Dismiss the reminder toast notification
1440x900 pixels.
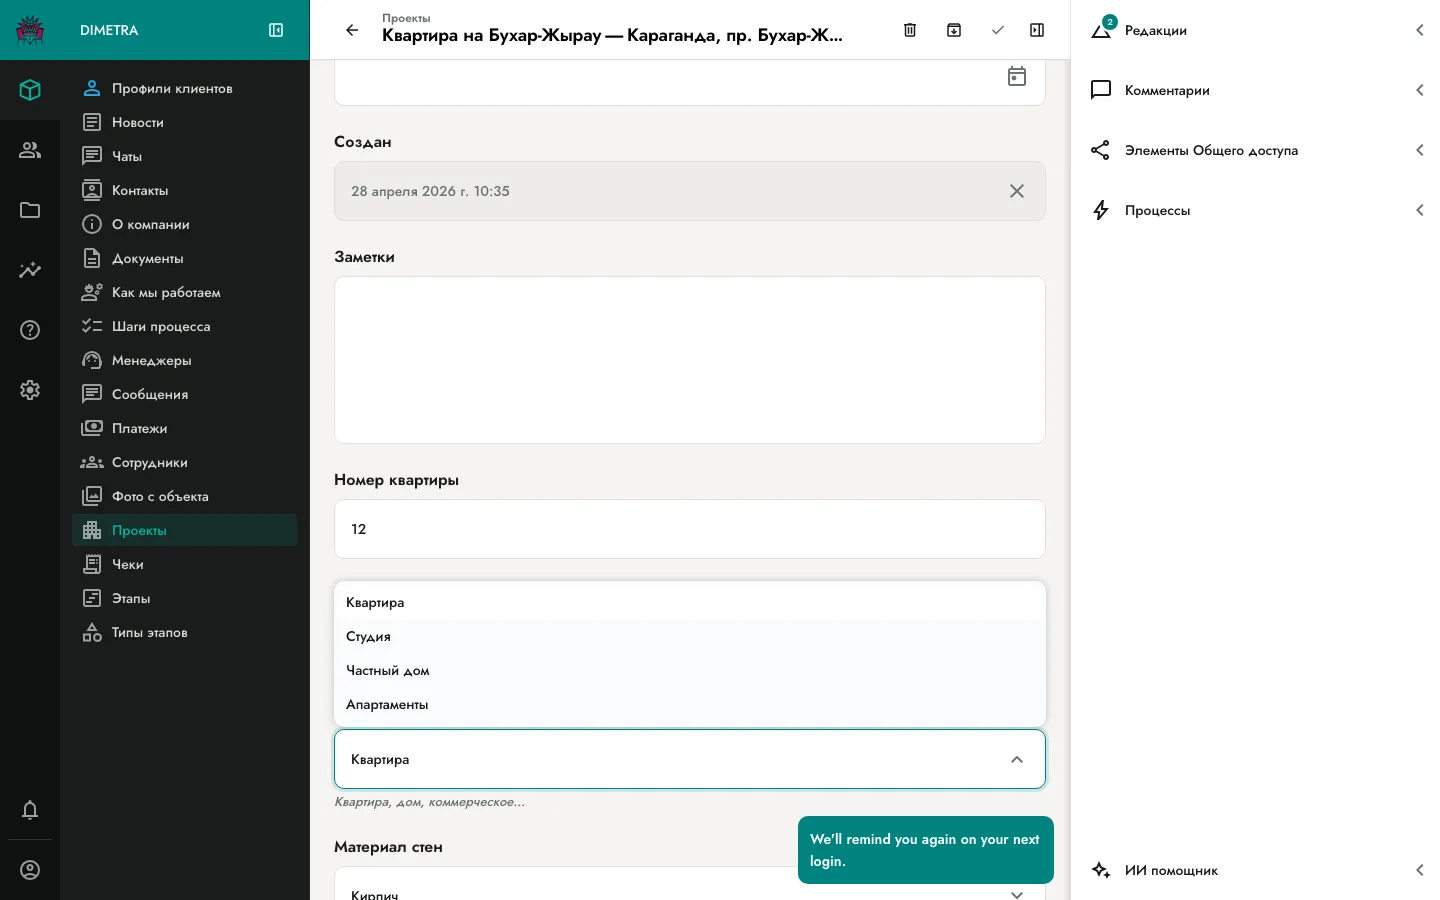tap(926, 850)
